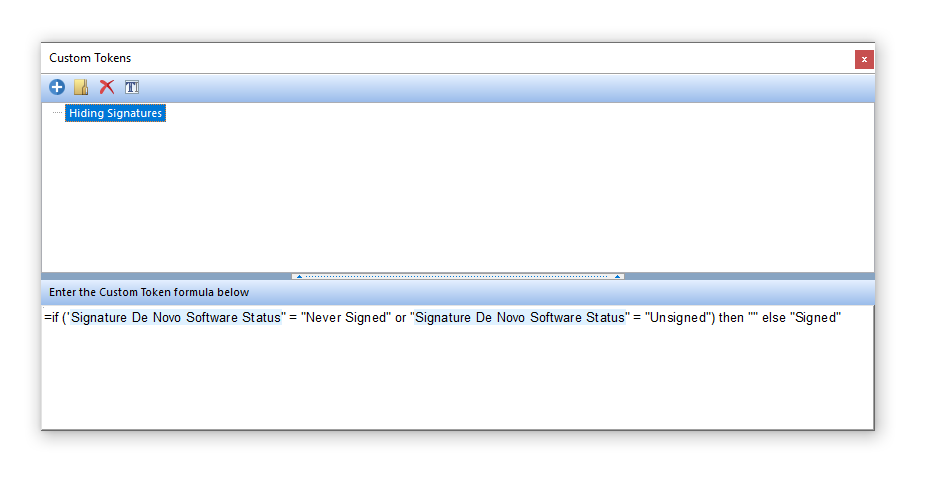Click the final "Signed" value in formula
The width and height of the screenshot is (928, 485).
816,319
